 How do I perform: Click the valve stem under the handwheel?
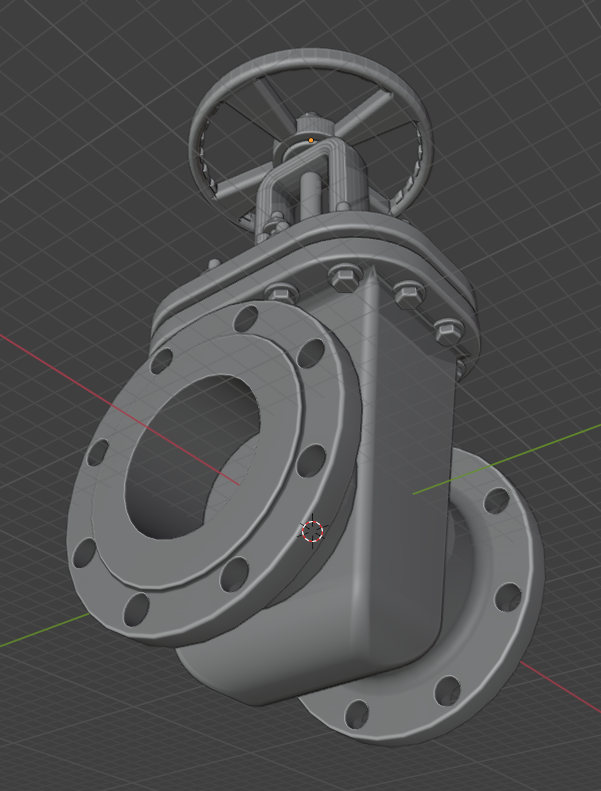coord(310,195)
